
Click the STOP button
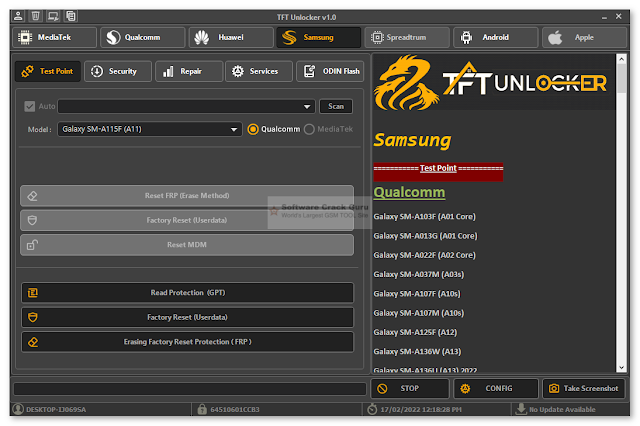coord(410,388)
